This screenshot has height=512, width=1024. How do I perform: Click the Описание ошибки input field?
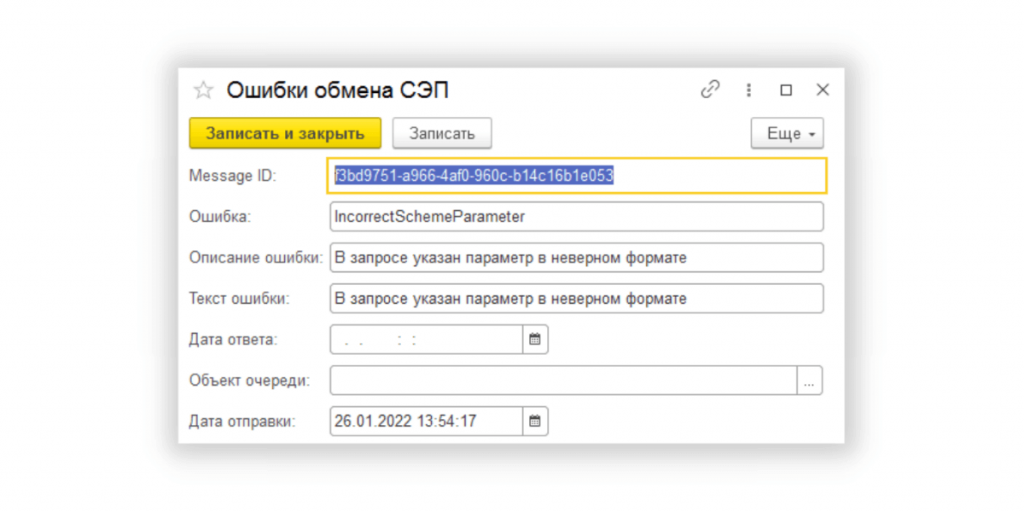pos(577,258)
